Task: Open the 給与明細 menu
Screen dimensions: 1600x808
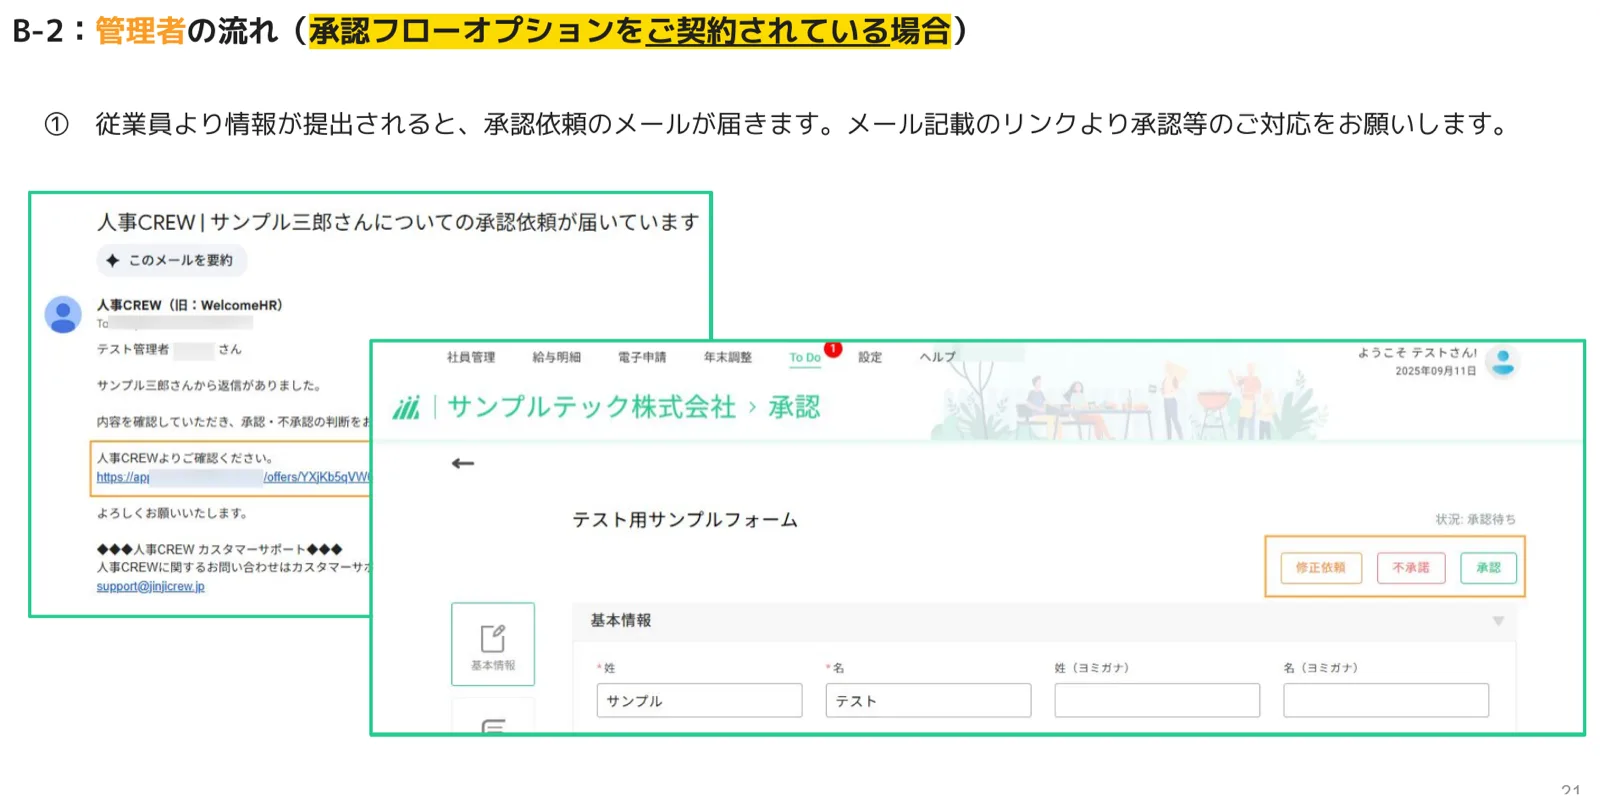Action: (557, 357)
